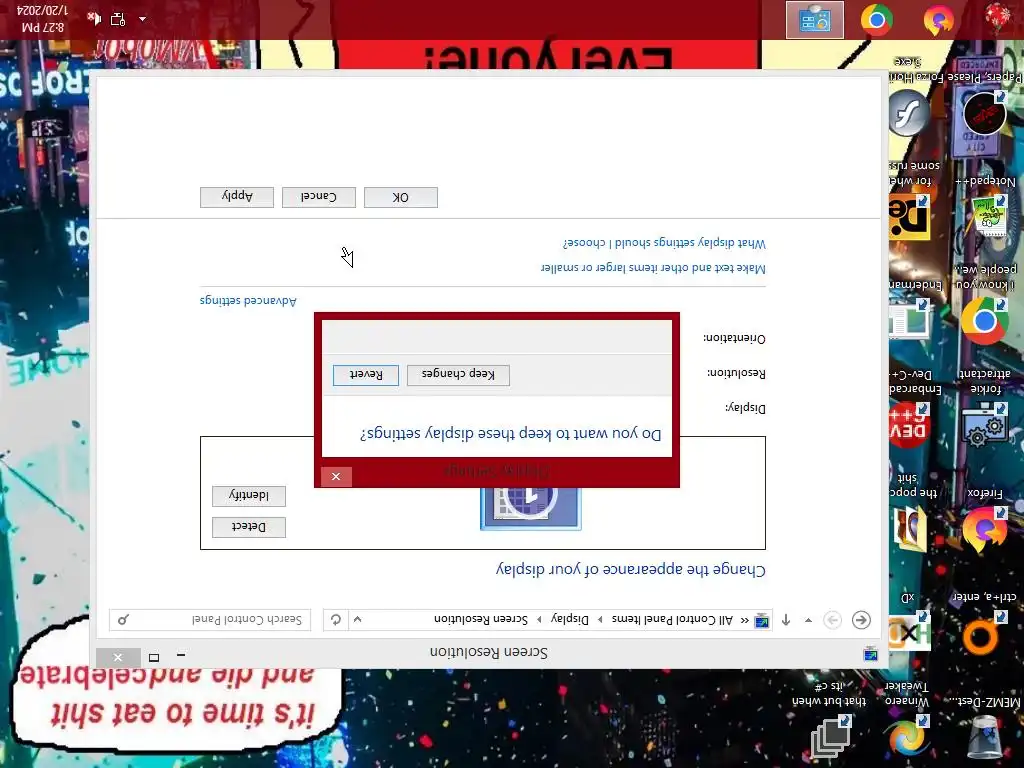Open the Flash-icon Forza Horizon 5.exe file
The height and width of the screenshot is (768, 1024).
[909, 112]
